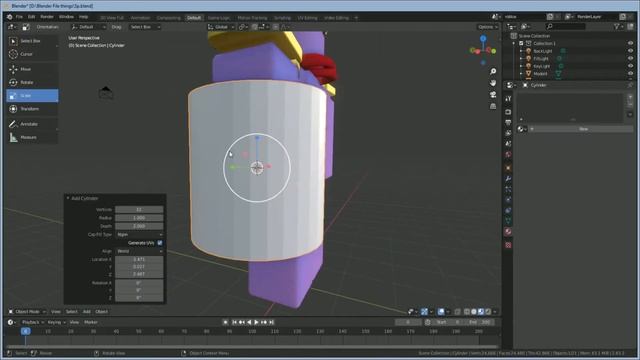This screenshot has height=360, width=640.
Task: Open Playback dropdown in timeline
Action: pyautogui.click(x=32, y=322)
